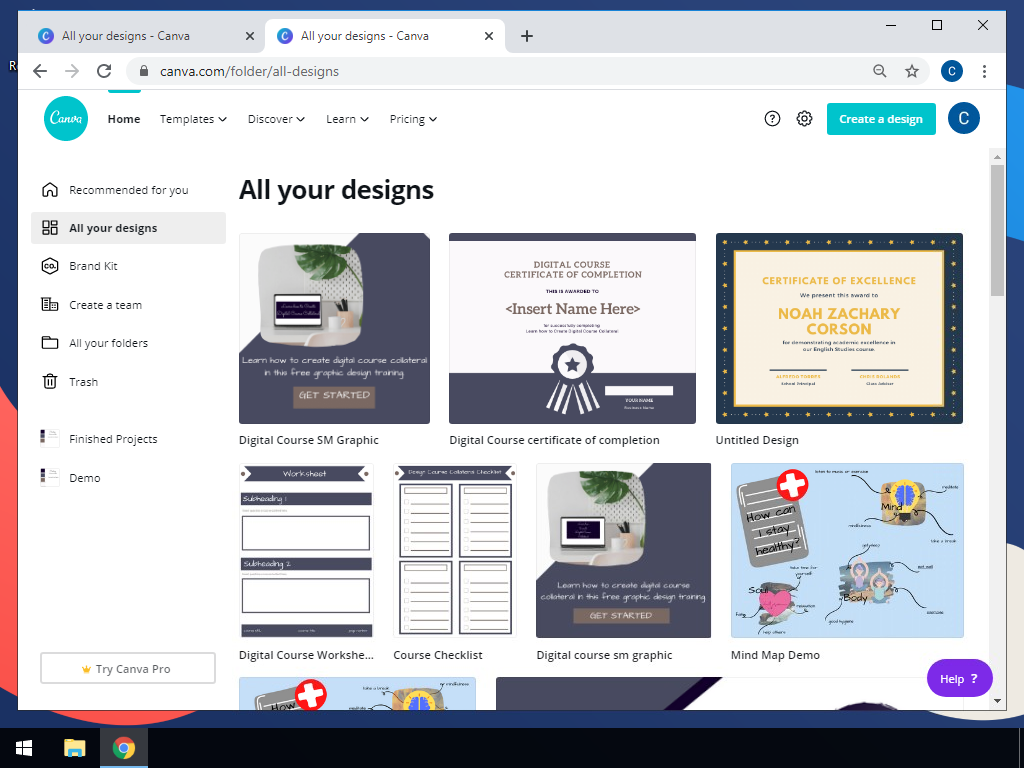Open All your folders

pyautogui.click(x=128, y=344)
